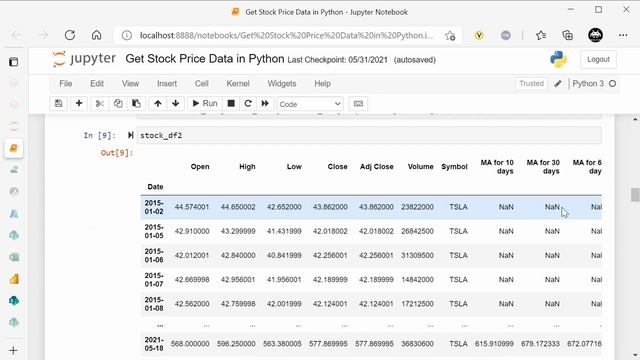
Task: Open the File menu
Action: click(66, 84)
